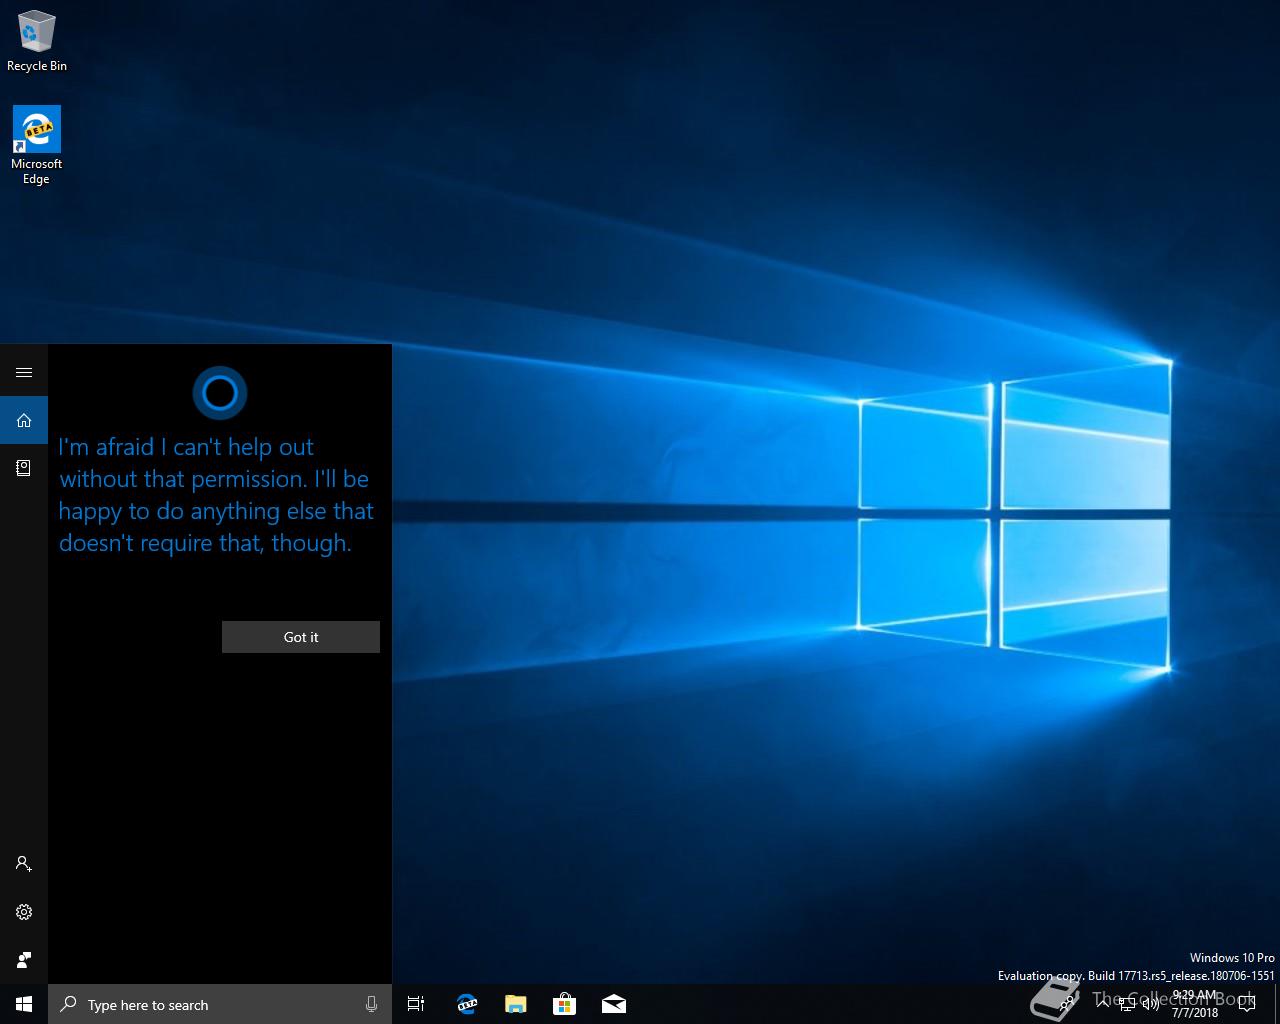Show hidden tray icons chevron

(1103, 1003)
